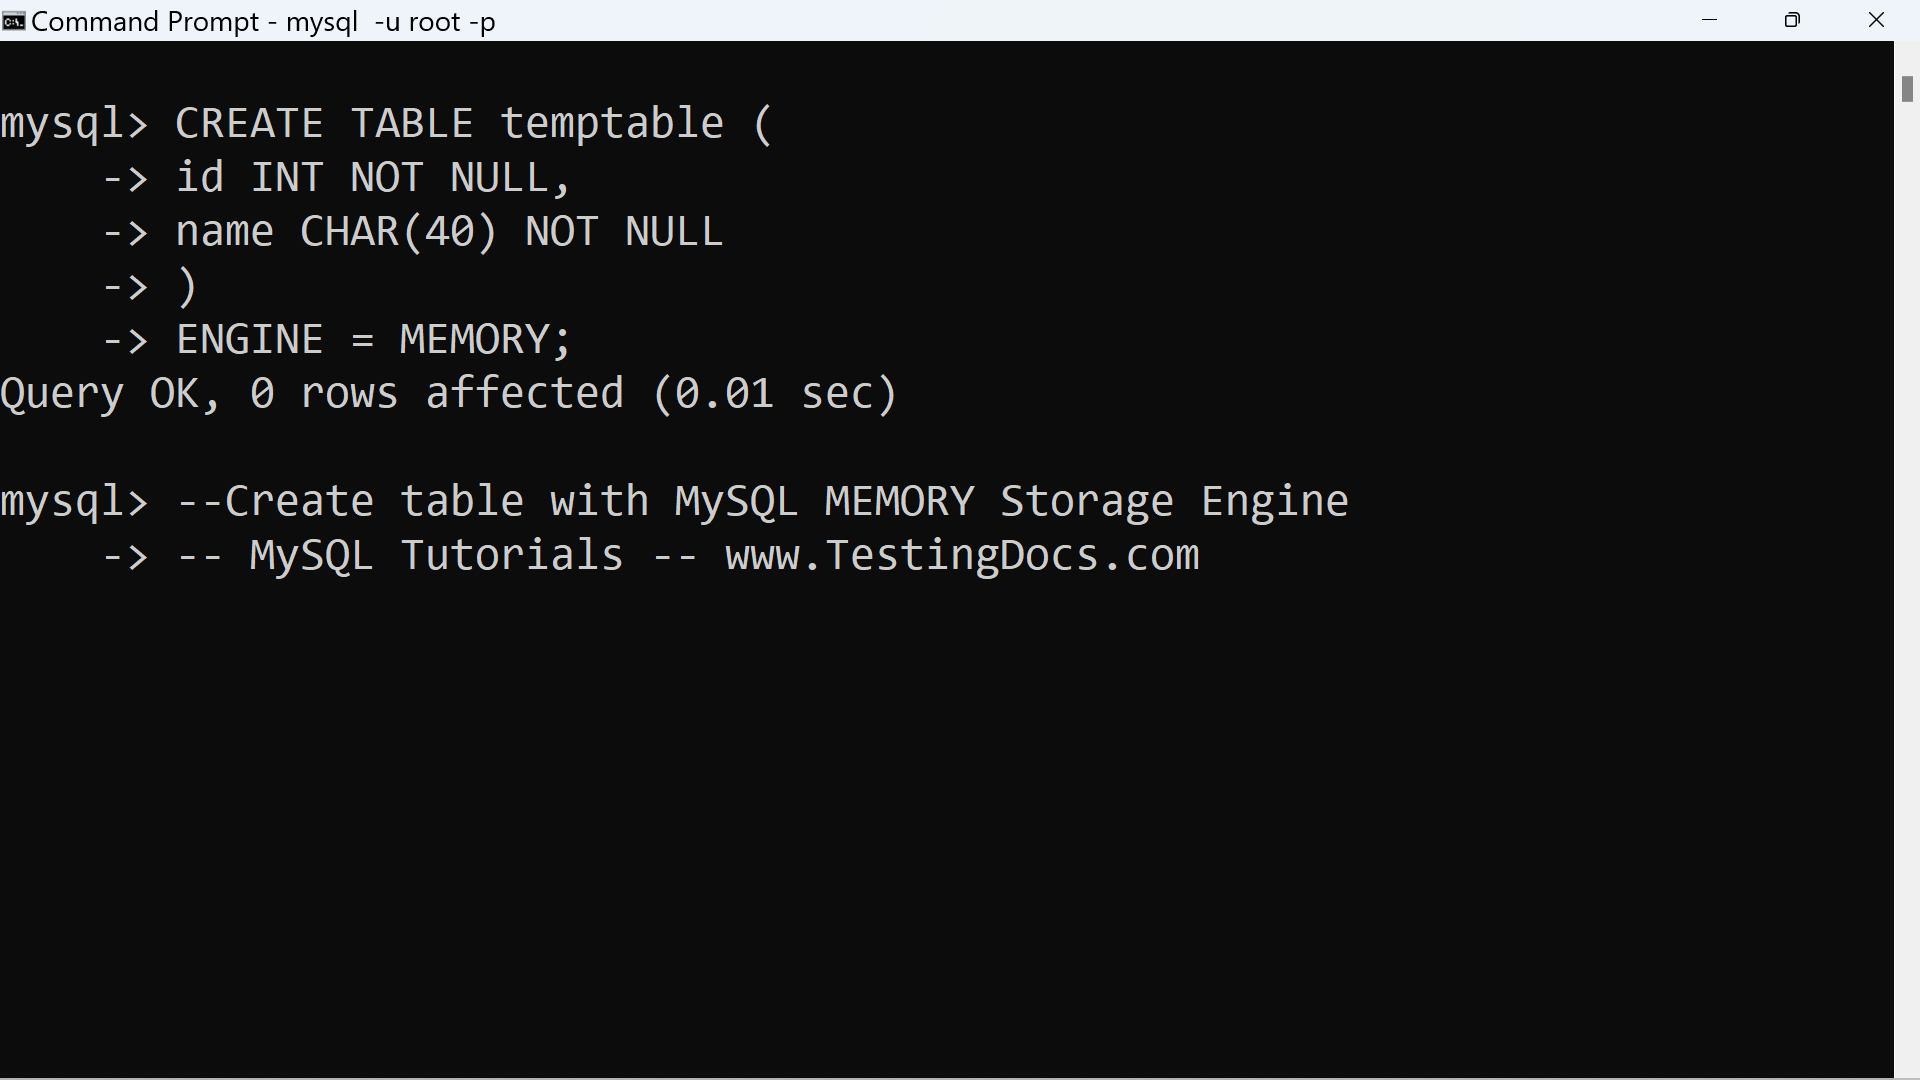
Task: Click the Command Prompt icon in title bar
Action: [12, 20]
